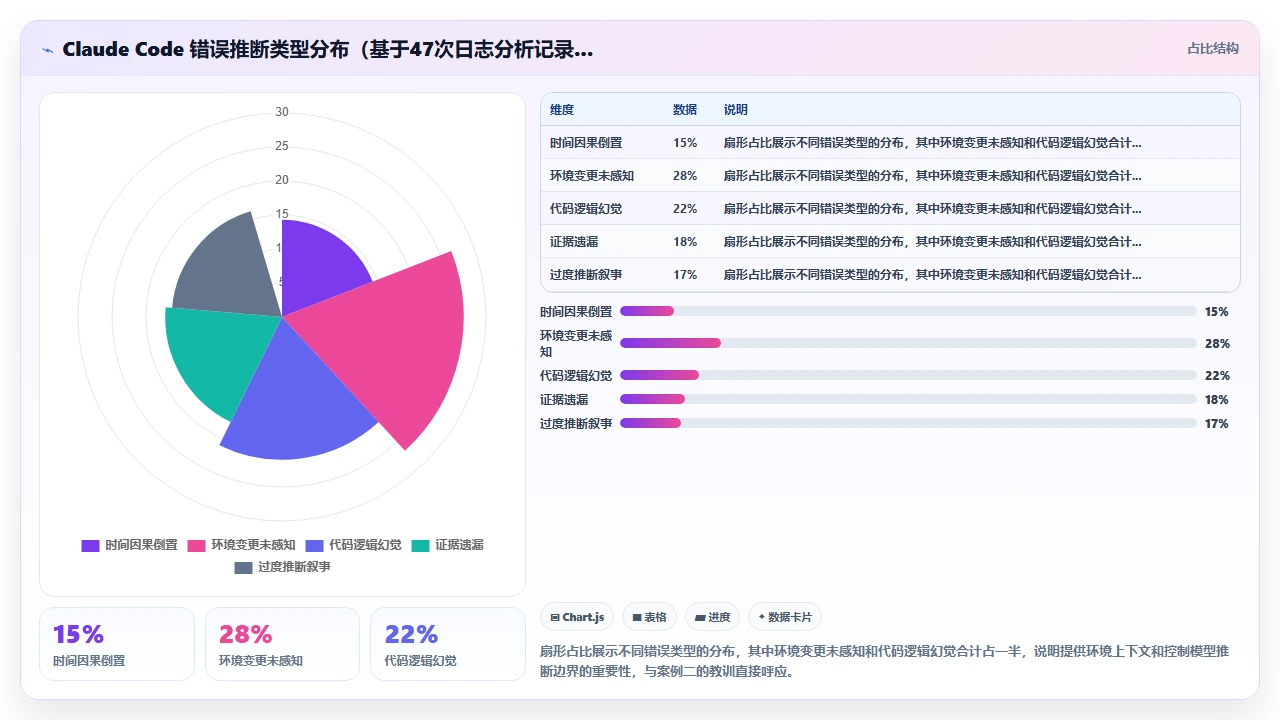Click the 28% value in the table
Screen dimensions: 1280x720
(685, 176)
